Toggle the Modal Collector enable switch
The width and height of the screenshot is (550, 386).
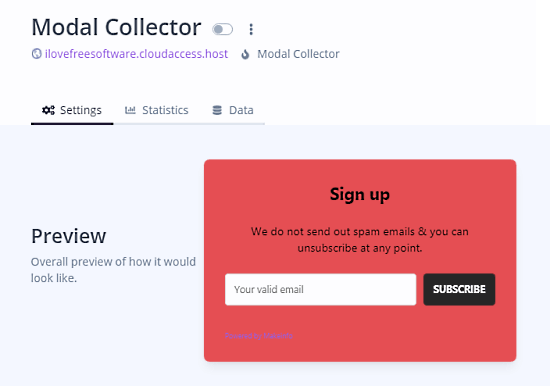(222, 29)
